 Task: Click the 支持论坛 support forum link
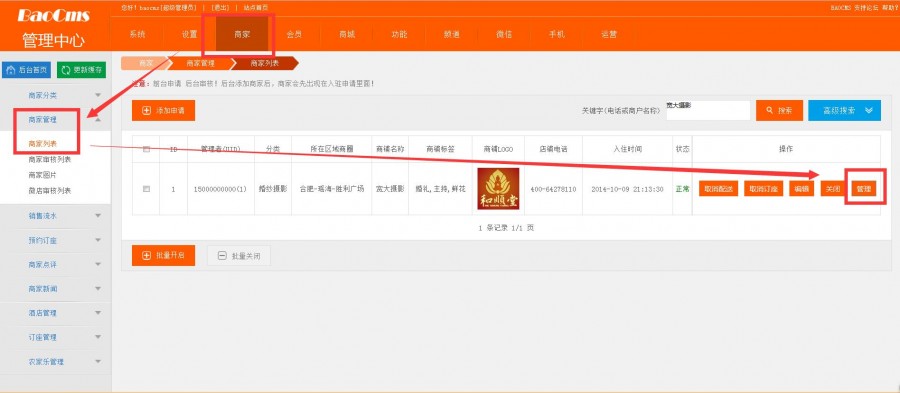pyautogui.click(x=866, y=7)
